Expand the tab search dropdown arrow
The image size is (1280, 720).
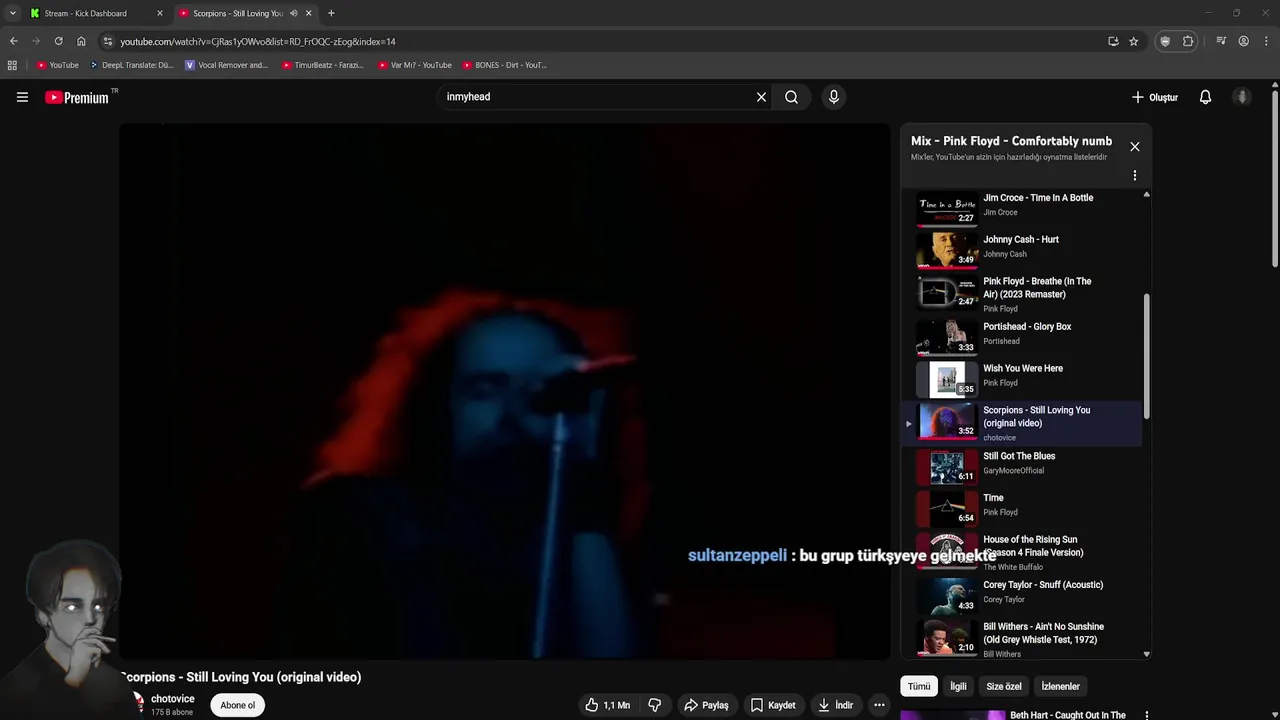tap(12, 13)
